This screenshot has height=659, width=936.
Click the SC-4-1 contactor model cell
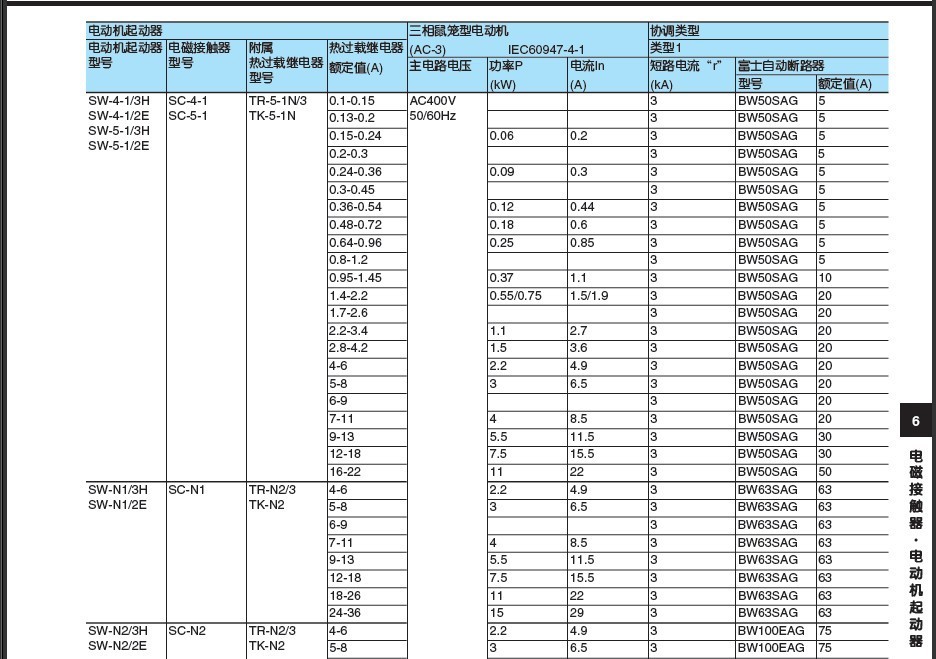[188, 101]
